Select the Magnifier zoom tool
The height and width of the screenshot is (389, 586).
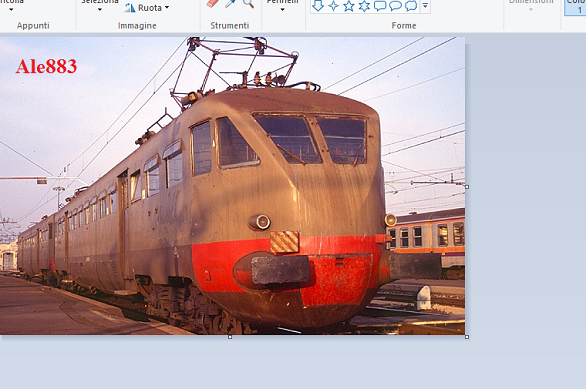pos(248,3)
